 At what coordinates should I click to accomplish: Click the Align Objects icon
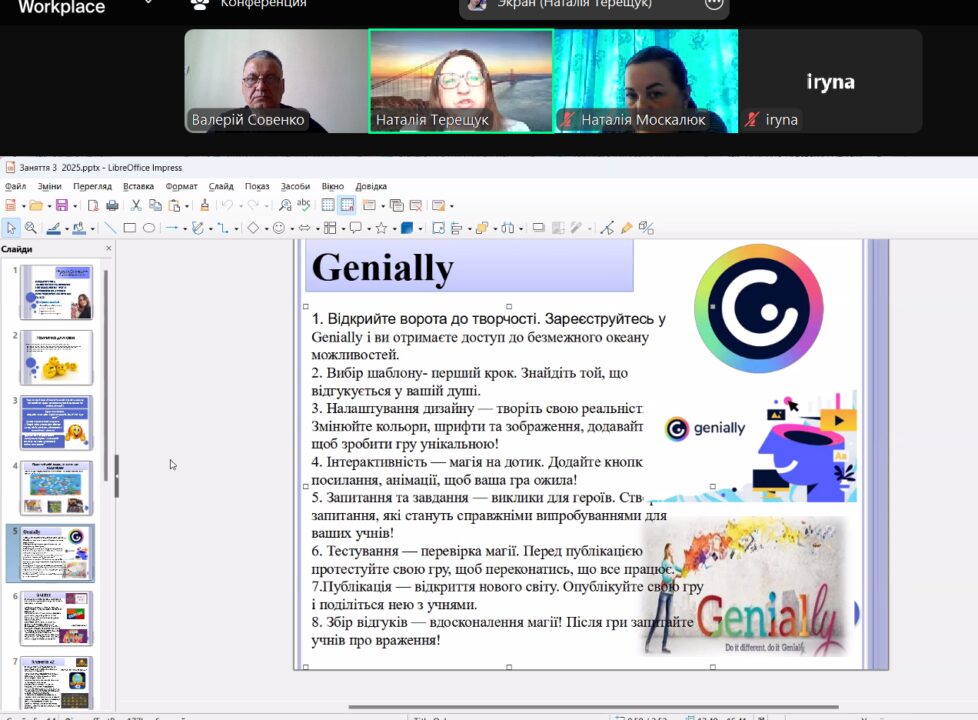tap(456, 228)
